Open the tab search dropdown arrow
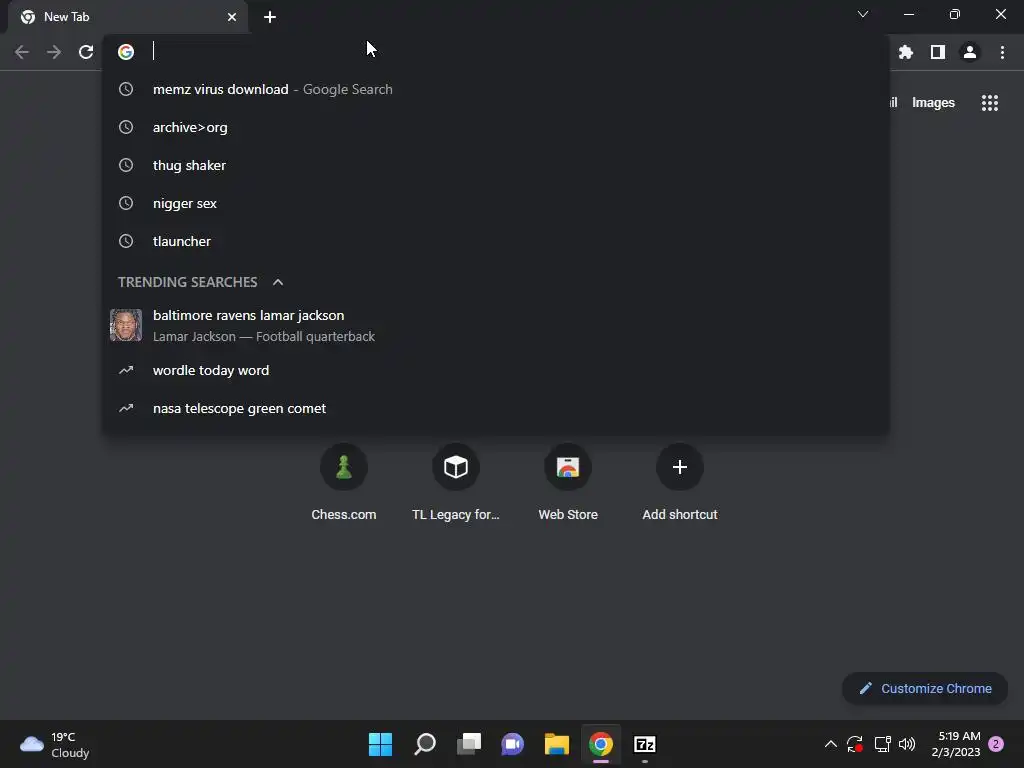Screen dimensions: 1024x768 click(863, 14)
